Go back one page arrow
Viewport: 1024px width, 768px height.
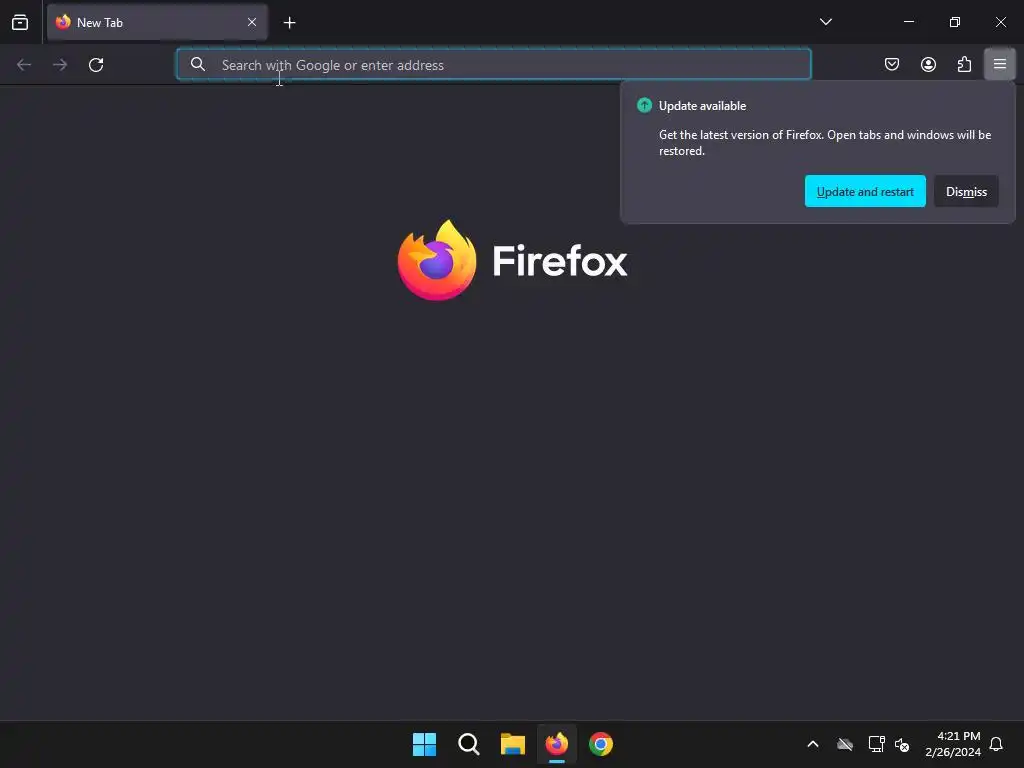tap(24, 65)
